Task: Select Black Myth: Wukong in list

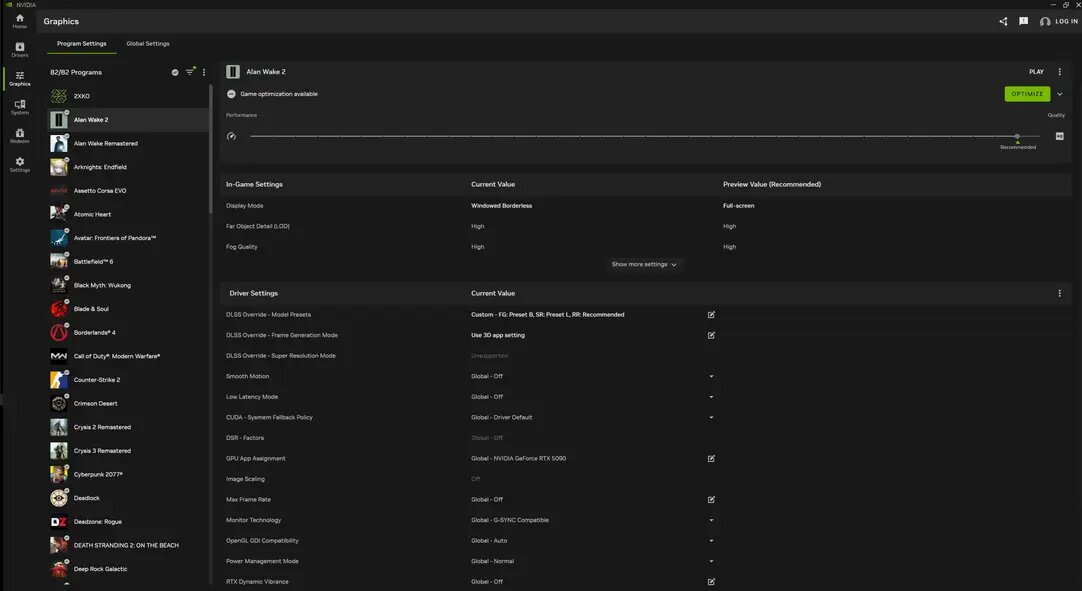Action: pos(128,285)
